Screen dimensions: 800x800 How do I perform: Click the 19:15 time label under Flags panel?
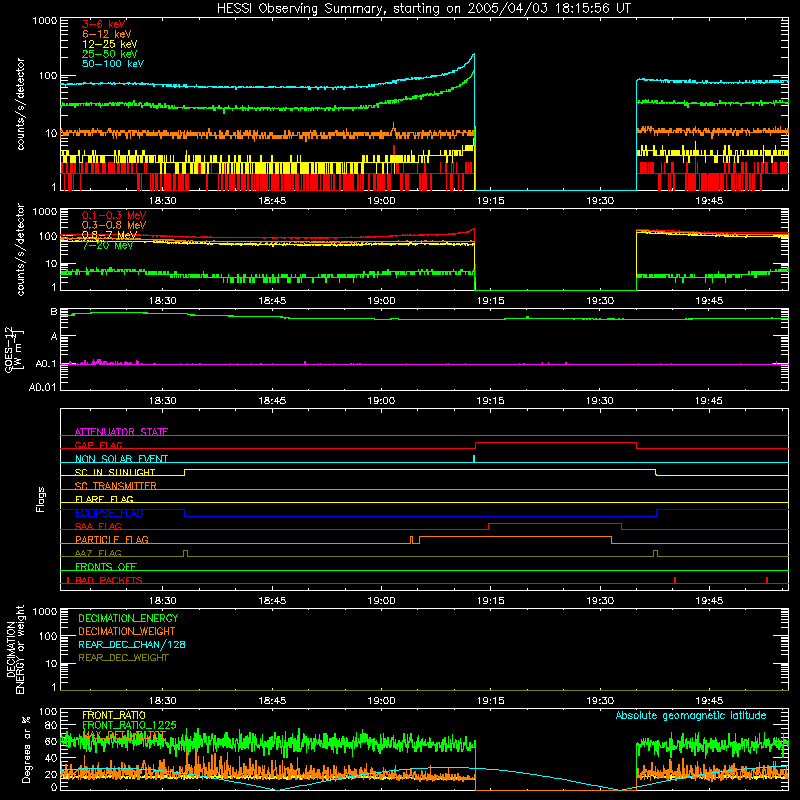(490, 601)
